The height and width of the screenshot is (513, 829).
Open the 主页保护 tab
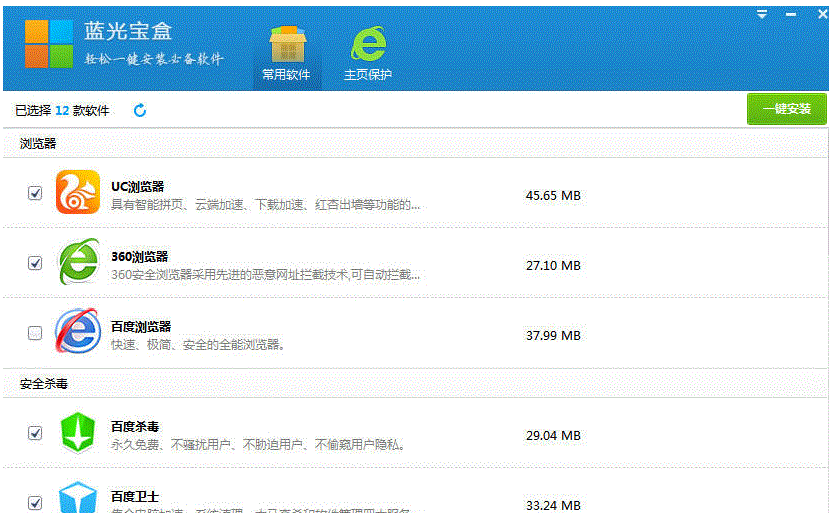tap(367, 54)
